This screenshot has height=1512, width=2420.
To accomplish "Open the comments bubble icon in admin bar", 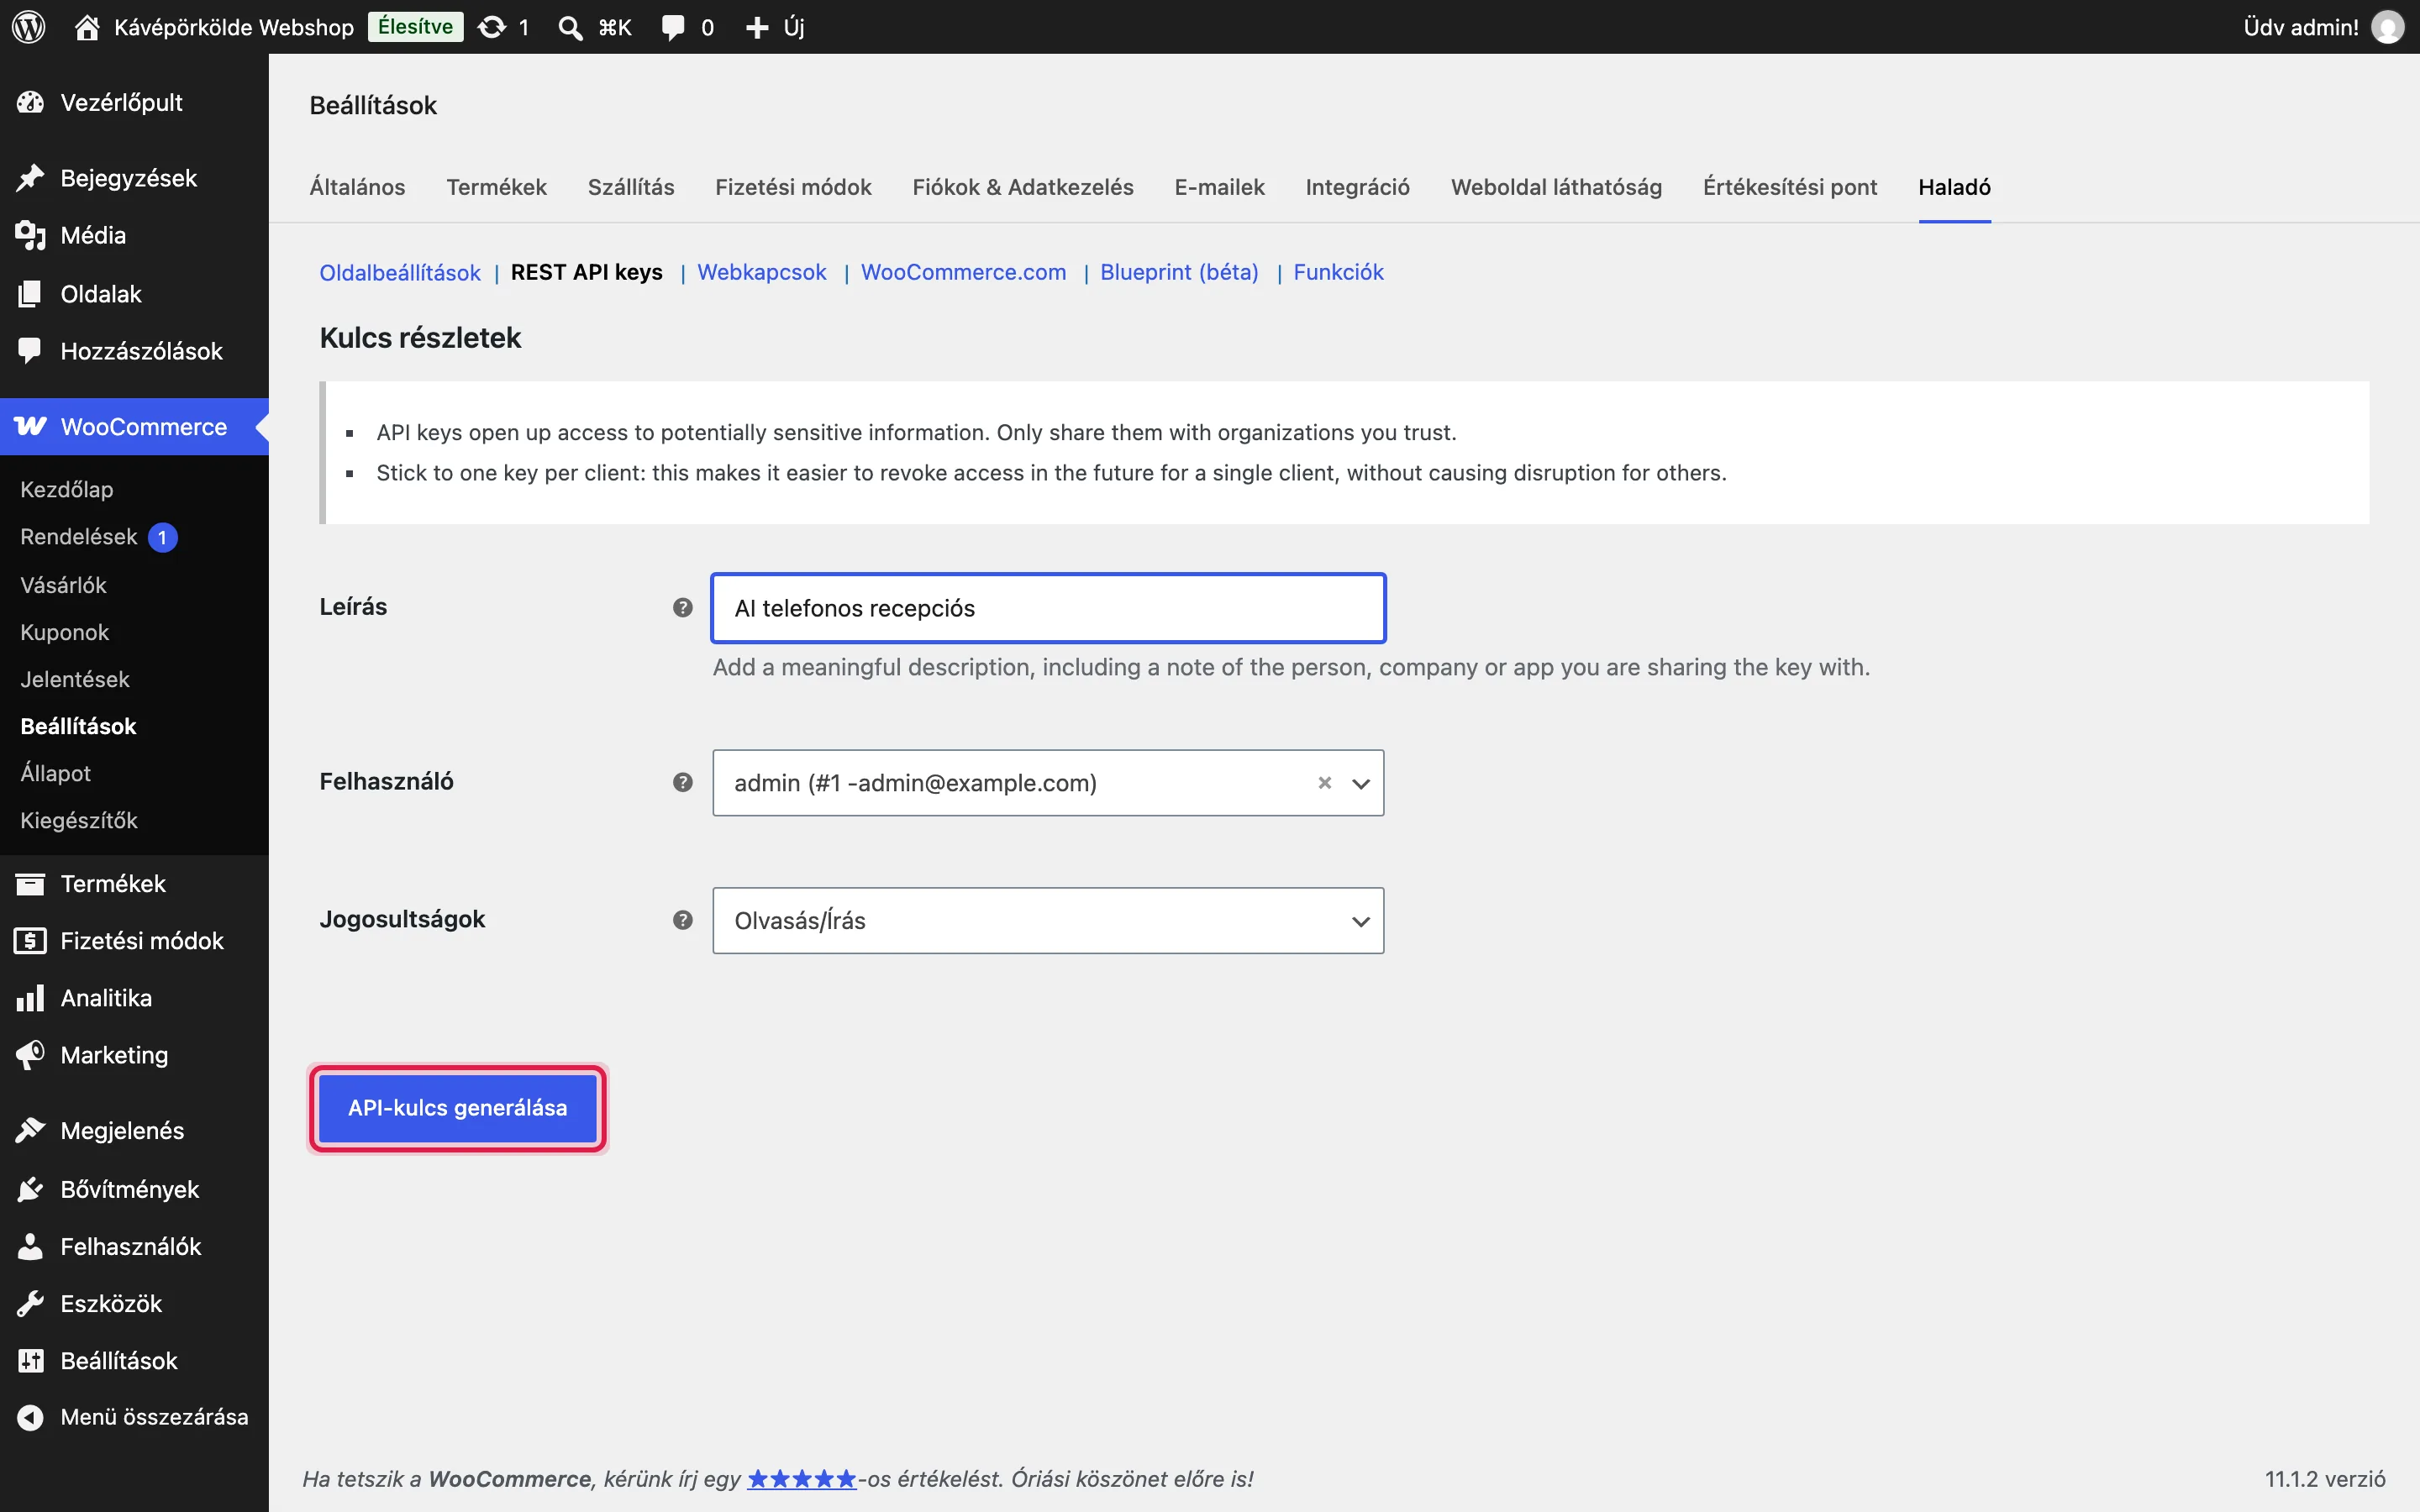I will click(673, 27).
